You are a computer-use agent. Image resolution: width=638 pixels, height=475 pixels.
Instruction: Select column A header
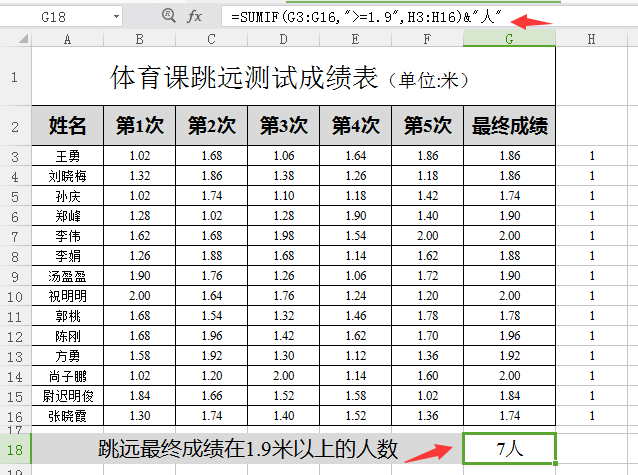coord(68,39)
